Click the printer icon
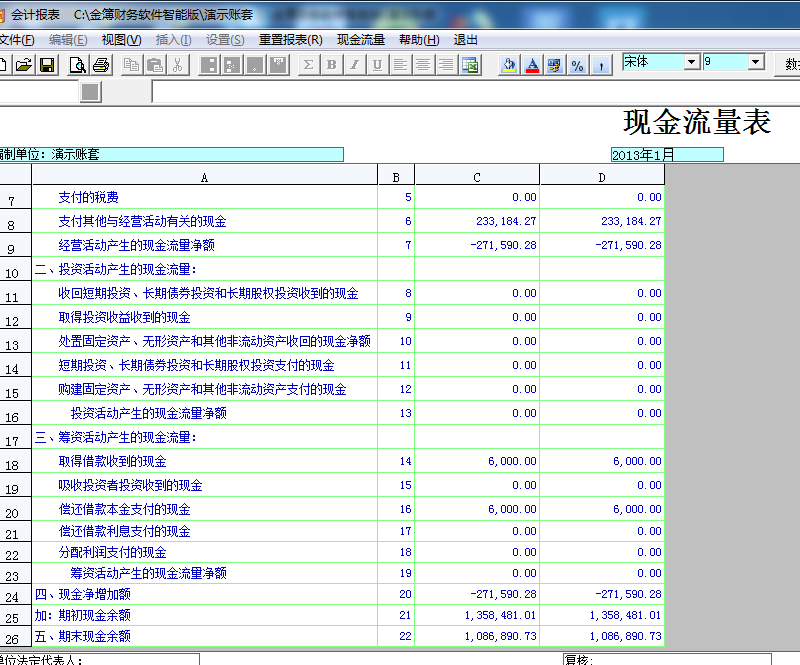800x665 pixels. click(101, 65)
